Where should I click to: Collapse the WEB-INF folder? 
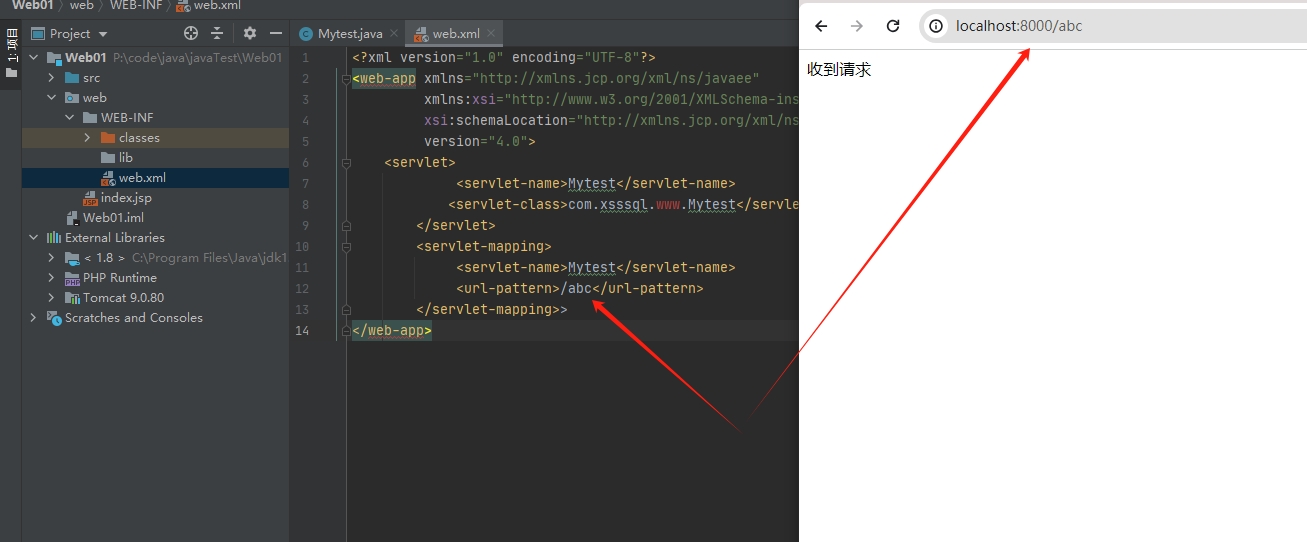coord(69,118)
